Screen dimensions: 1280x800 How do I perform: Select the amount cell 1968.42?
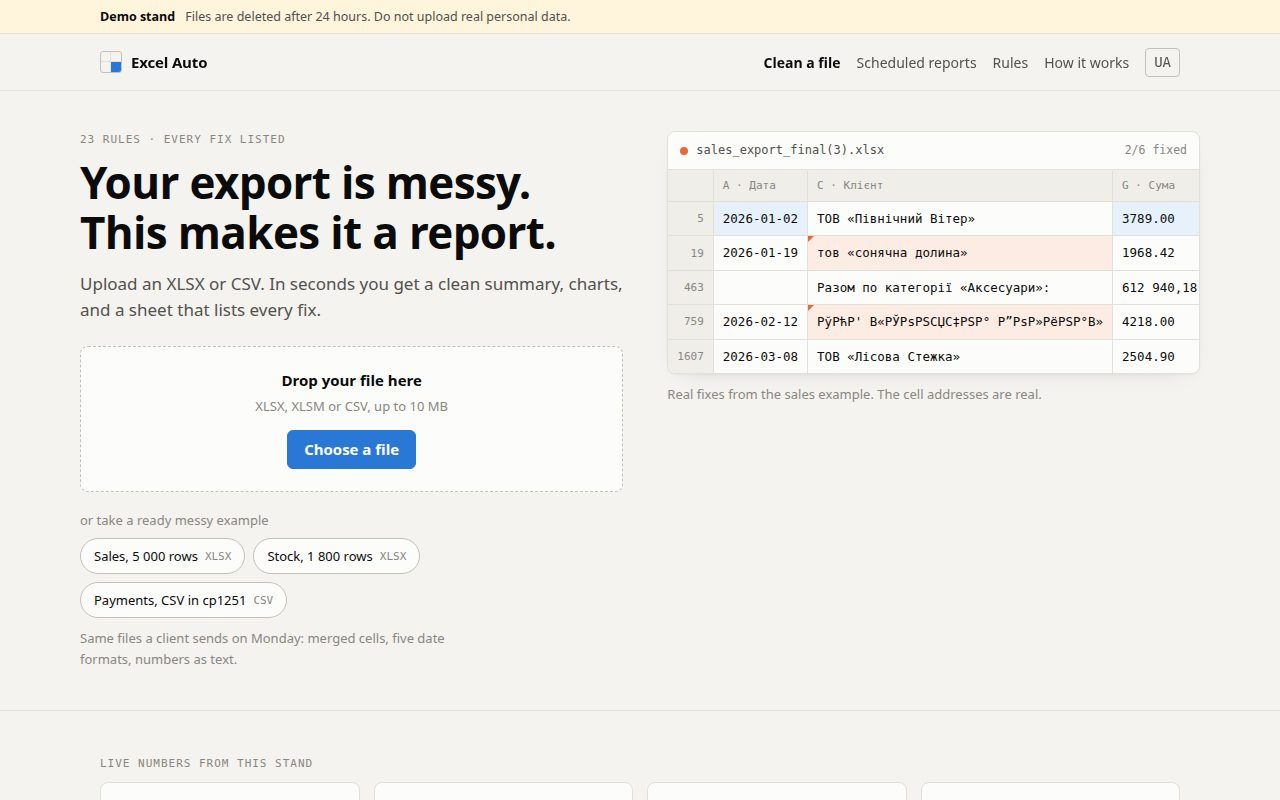click(1156, 253)
